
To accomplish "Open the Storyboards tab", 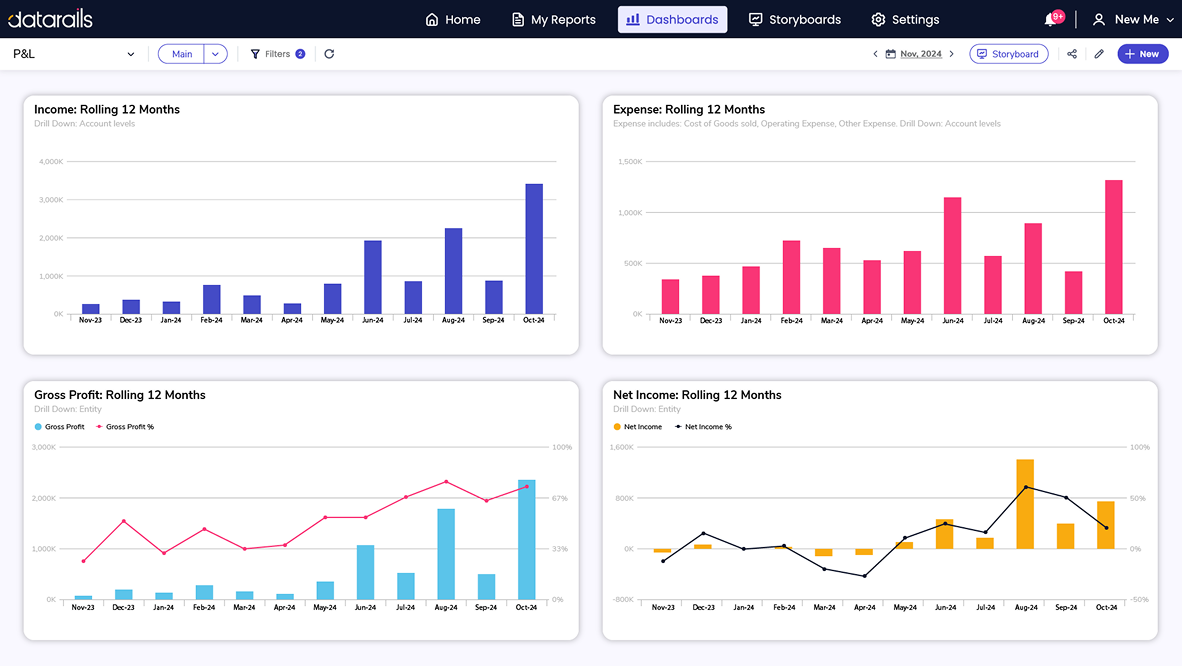I will [x=795, y=20].
